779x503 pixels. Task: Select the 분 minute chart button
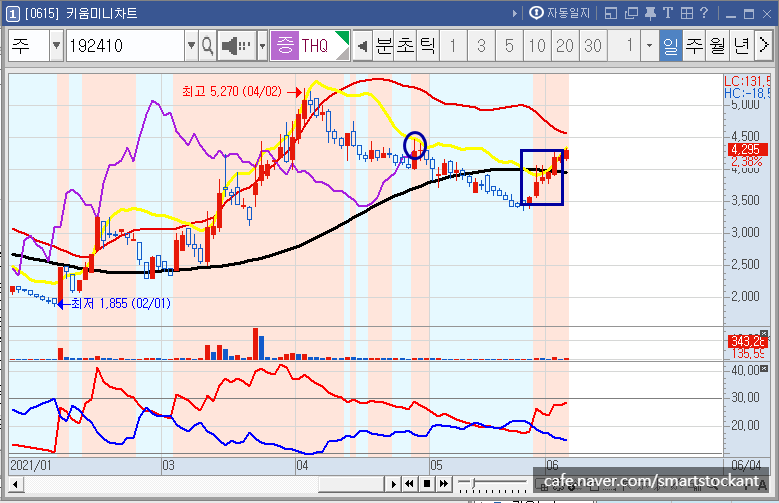tap(384, 46)
